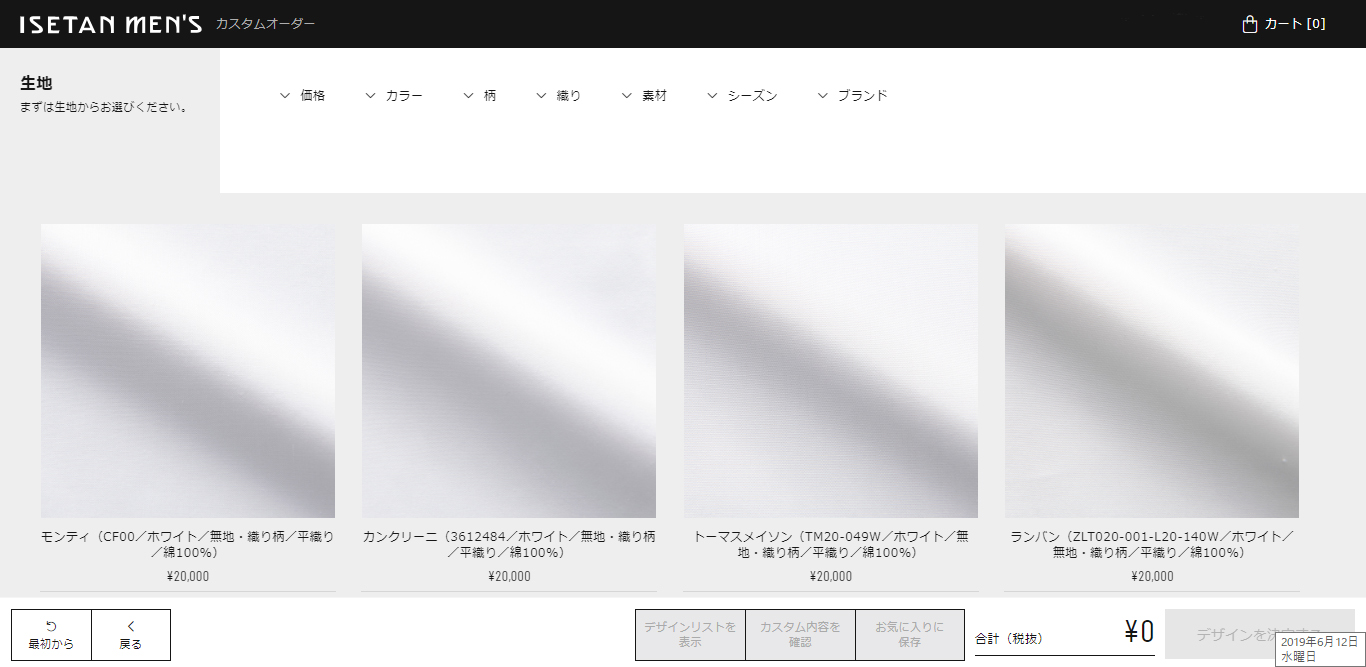
Task: Expand the カラー color filter
Action: click(394, 96)
